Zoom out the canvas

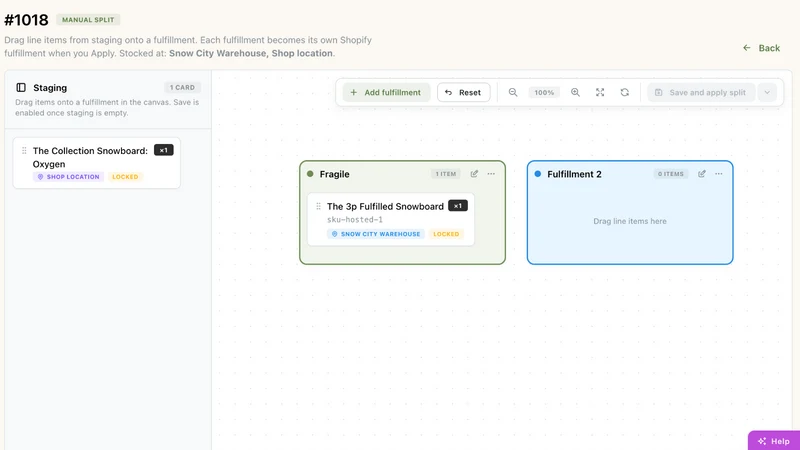point(513,92)
